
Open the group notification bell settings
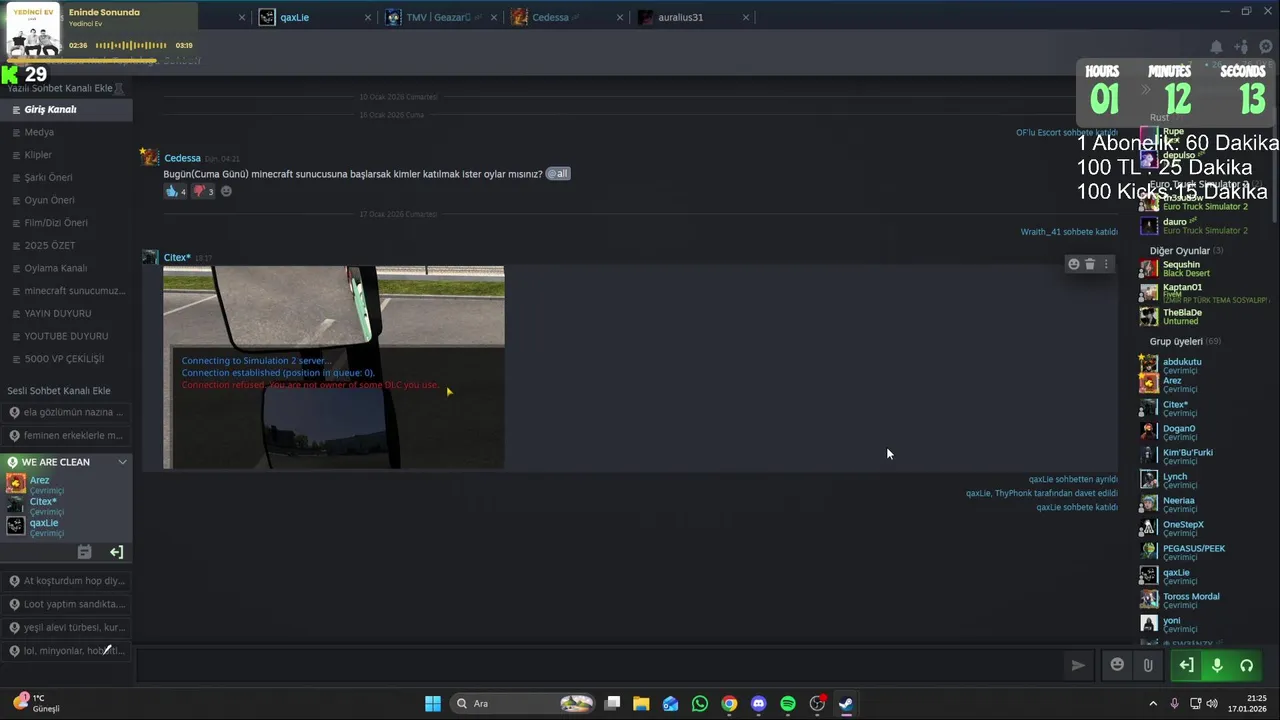tap(1216, 47)
